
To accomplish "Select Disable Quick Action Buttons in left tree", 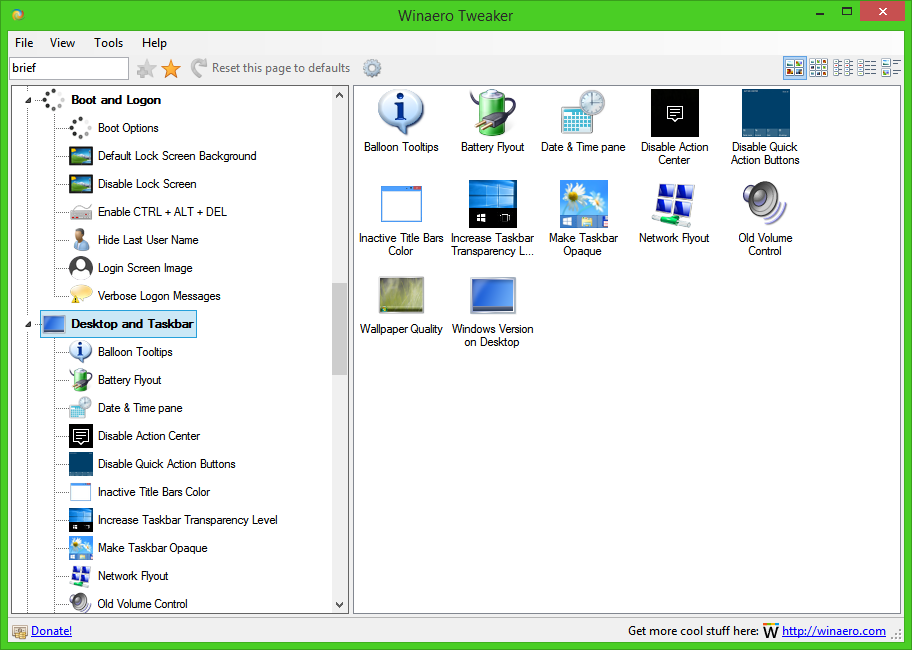I will (x=166, y=464).
